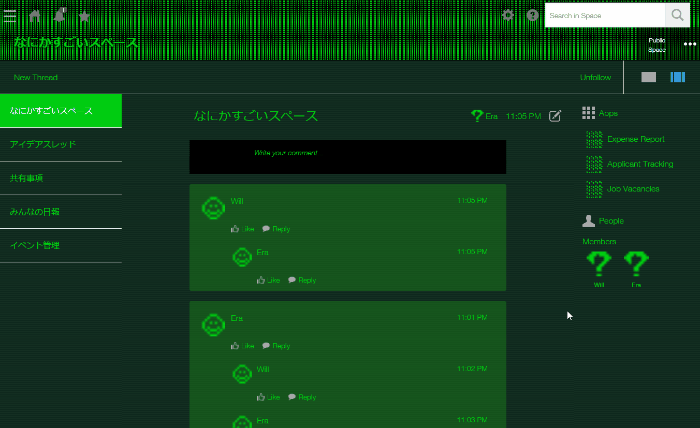Open the help question mark icon
This screenshot has height=428, width=700.
click(x=533, y=16)
